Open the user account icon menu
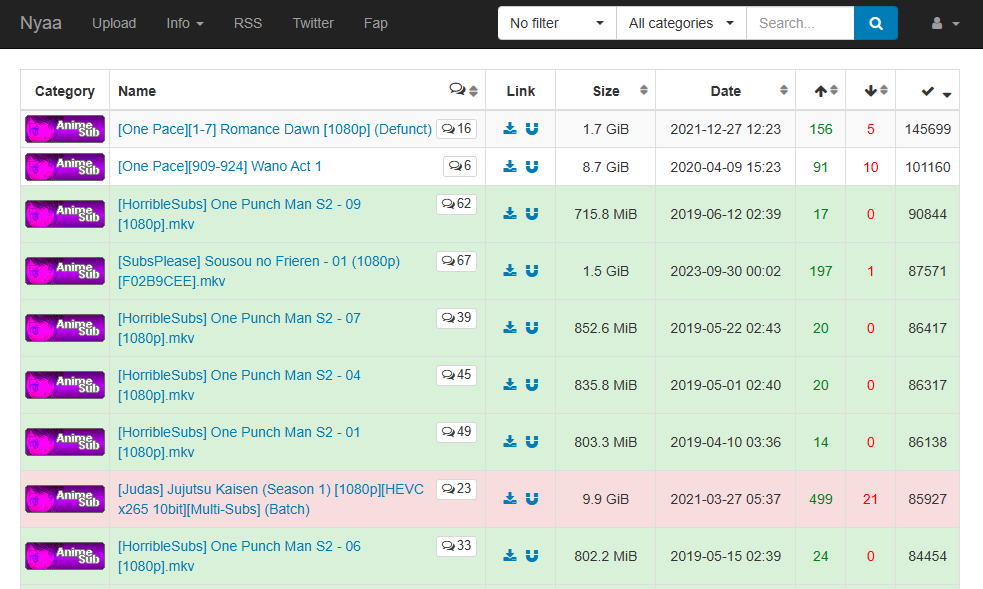983x589 pixels. coord(945,23)
